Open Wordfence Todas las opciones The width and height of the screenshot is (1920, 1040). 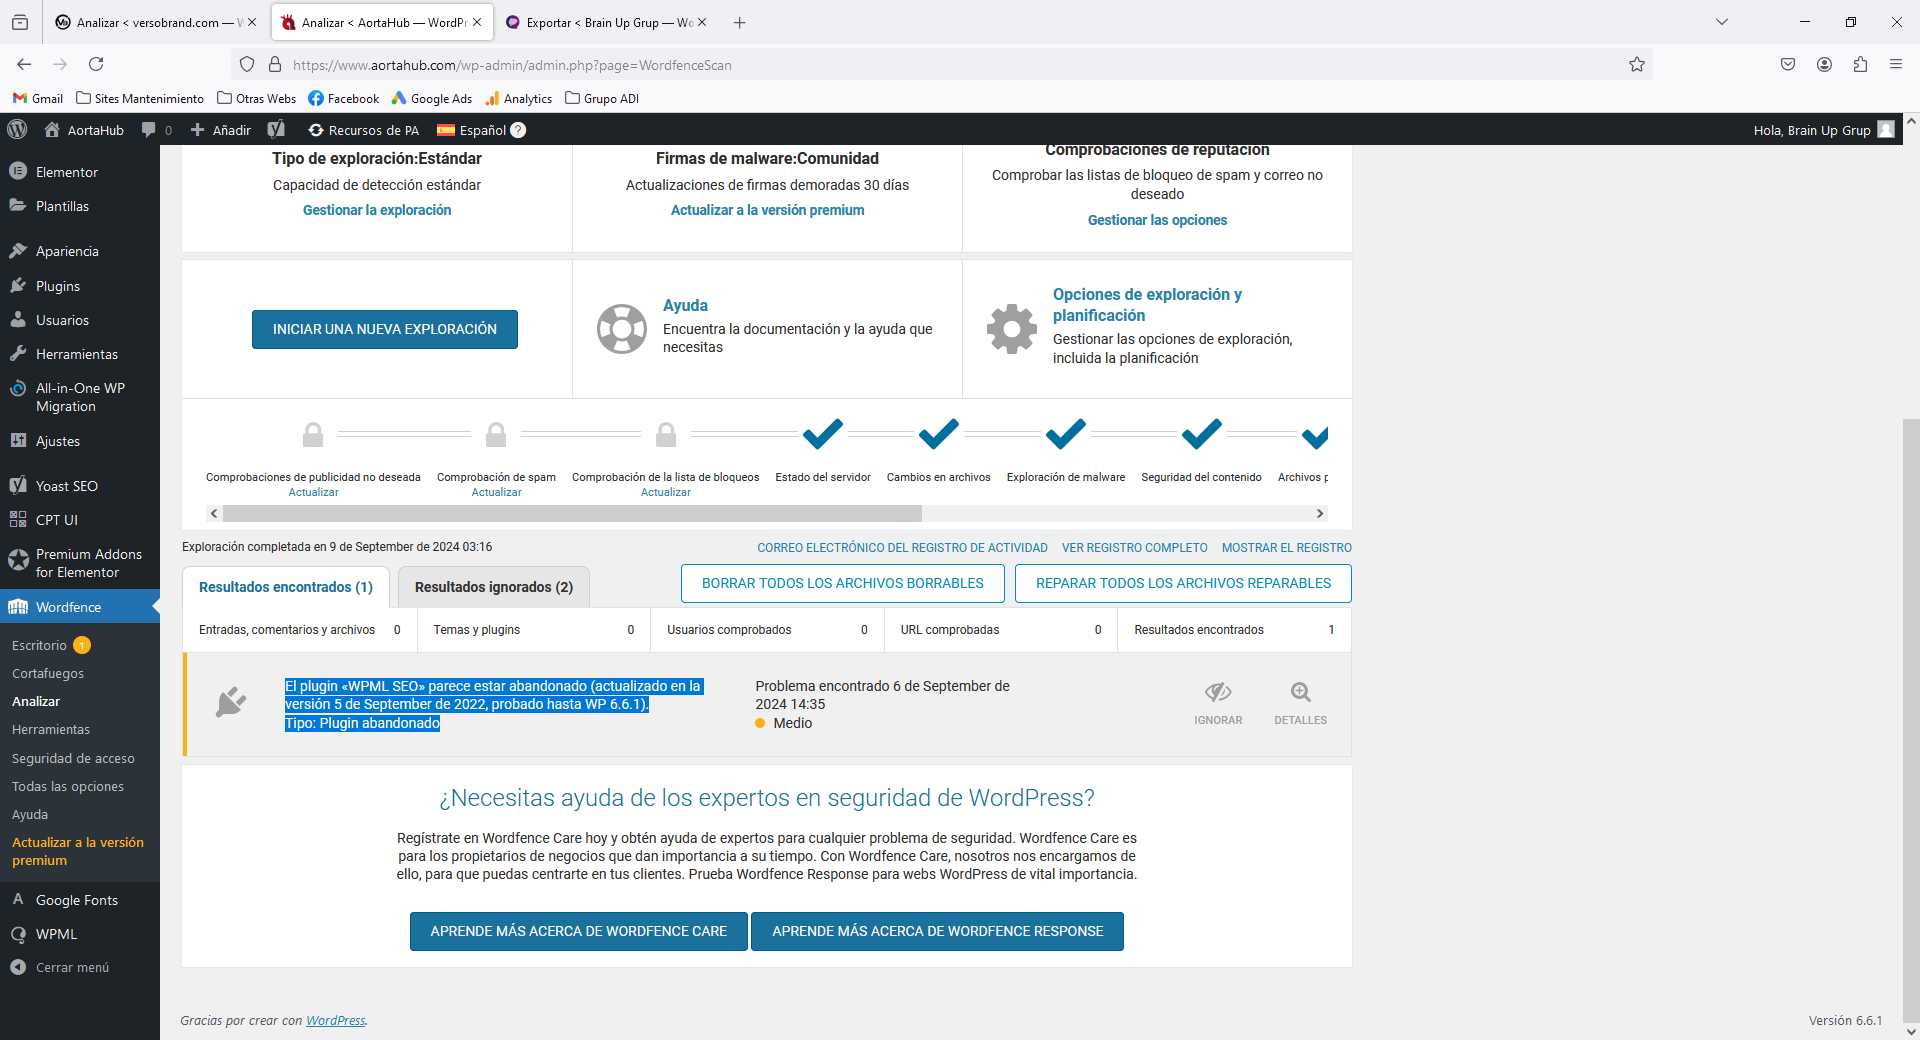tap(68, 787)
